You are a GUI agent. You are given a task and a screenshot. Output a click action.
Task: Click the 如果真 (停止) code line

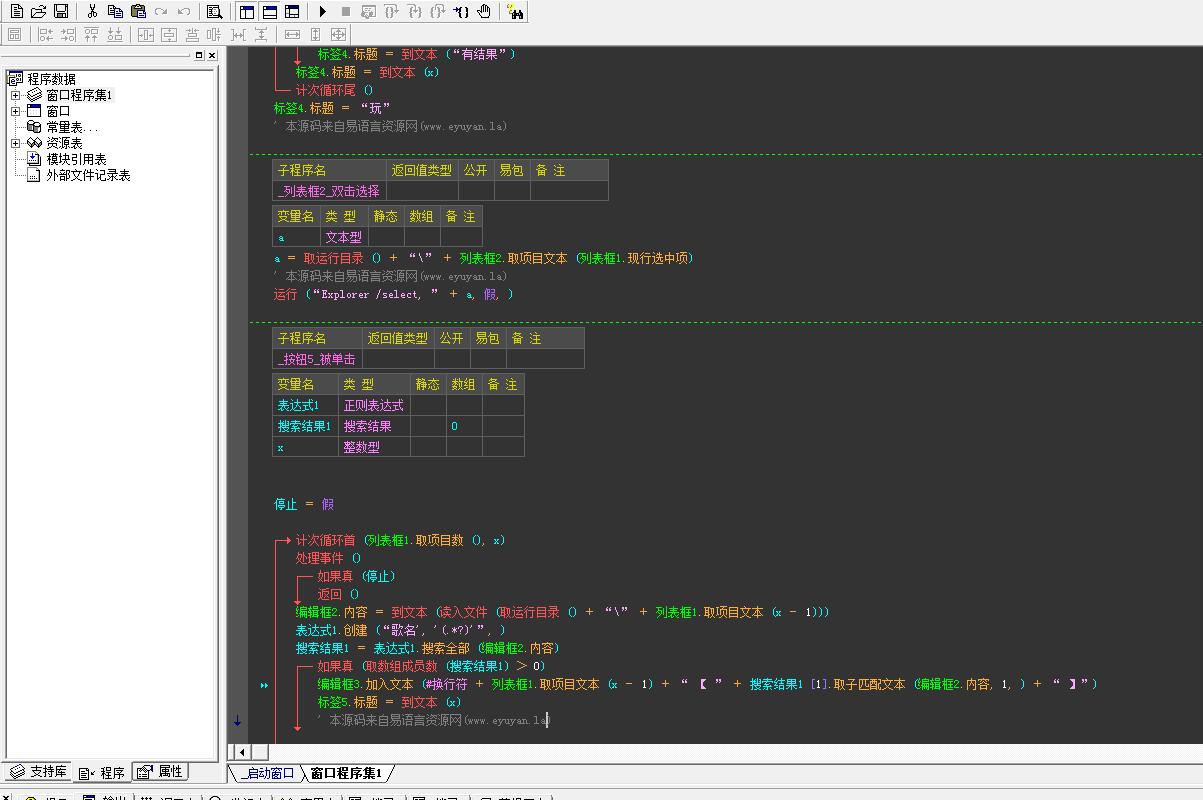pyautogui.click(x=357, y=576)
